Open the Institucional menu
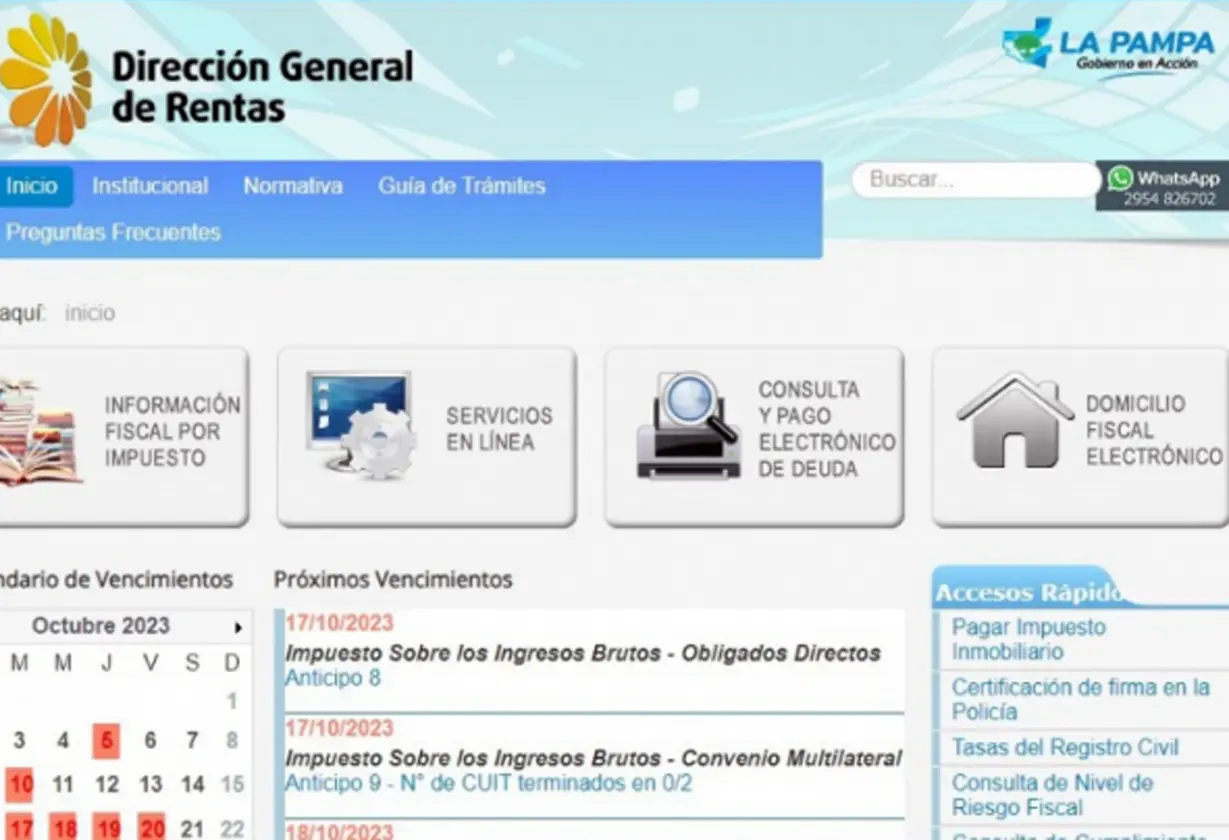 coord(150,186)
